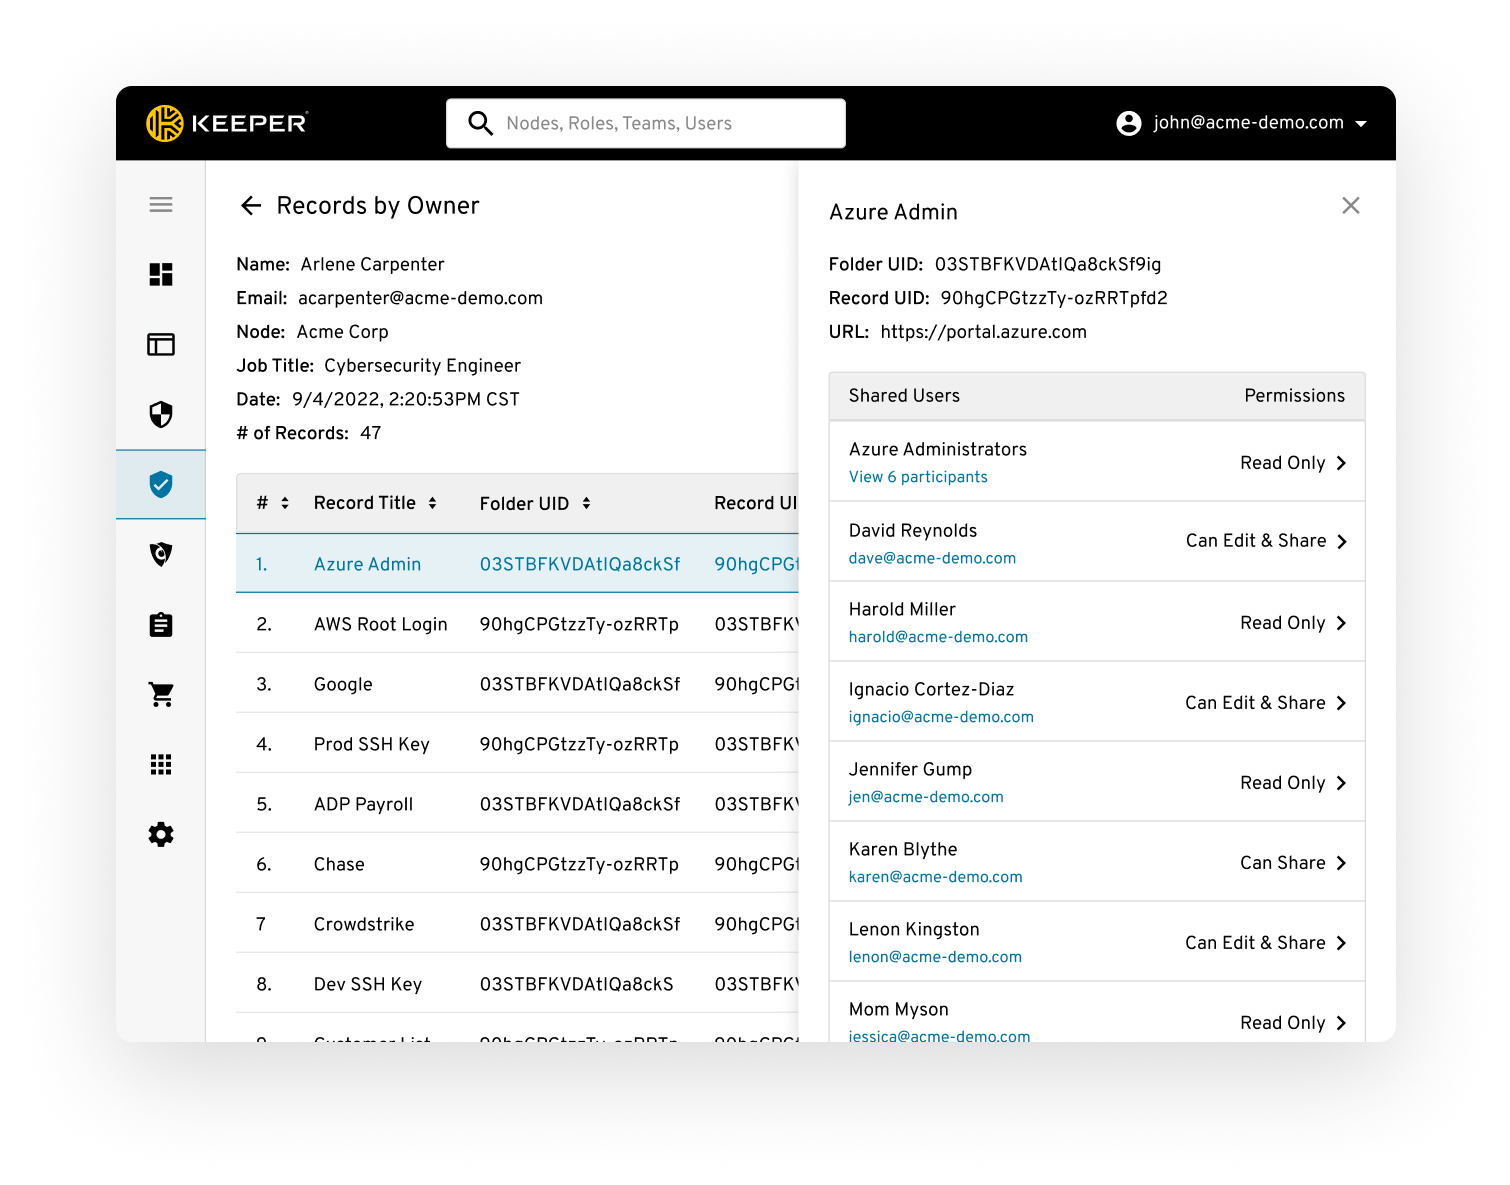Screen dimensions: 1510x1185
Task: Sort the table by Record Title
Action: coord(432,503)
